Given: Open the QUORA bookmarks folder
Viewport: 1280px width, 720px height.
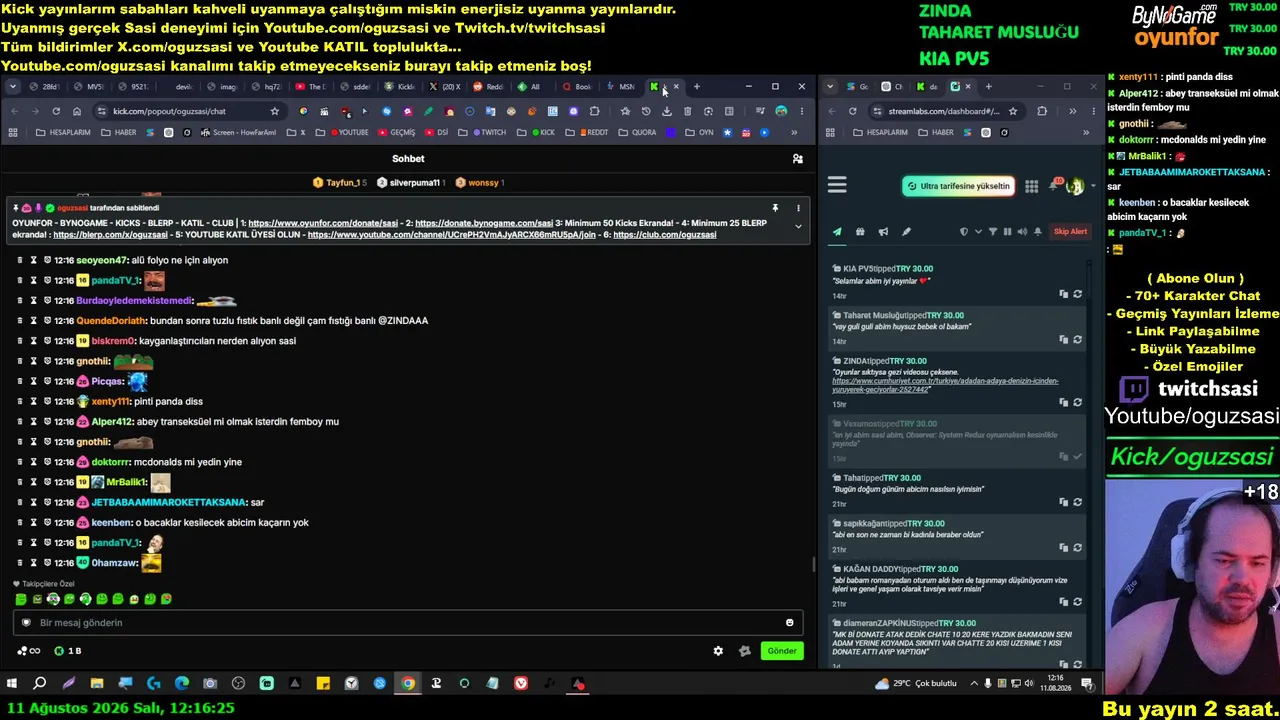Looking at the screenshot, I should point(638,132).
